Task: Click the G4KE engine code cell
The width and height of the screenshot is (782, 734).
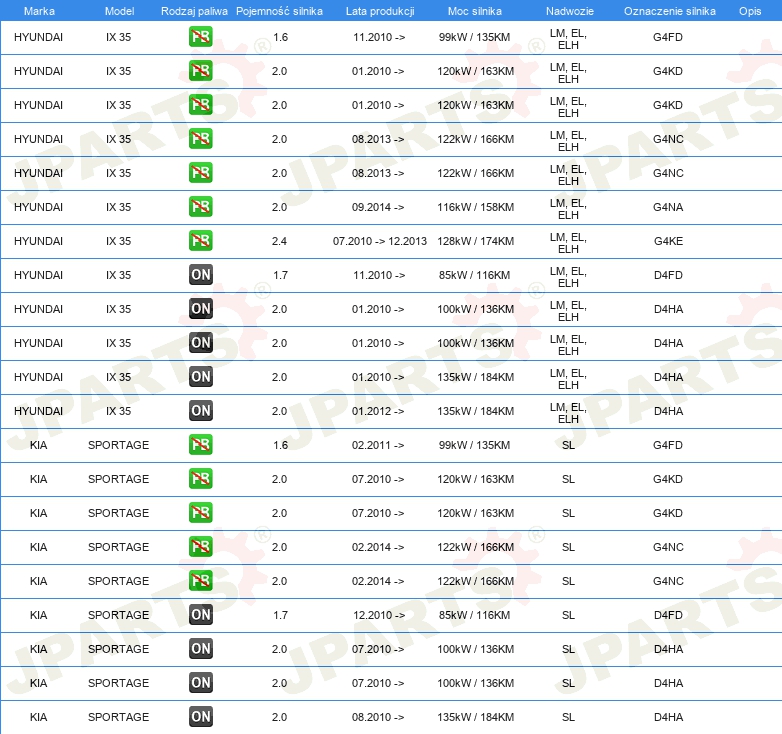Action: click(x=668, y=241)
